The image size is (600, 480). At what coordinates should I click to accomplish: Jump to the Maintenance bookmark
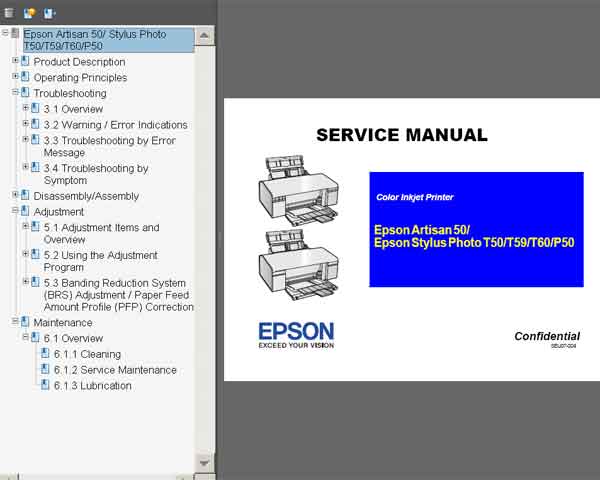pos(63,323)
